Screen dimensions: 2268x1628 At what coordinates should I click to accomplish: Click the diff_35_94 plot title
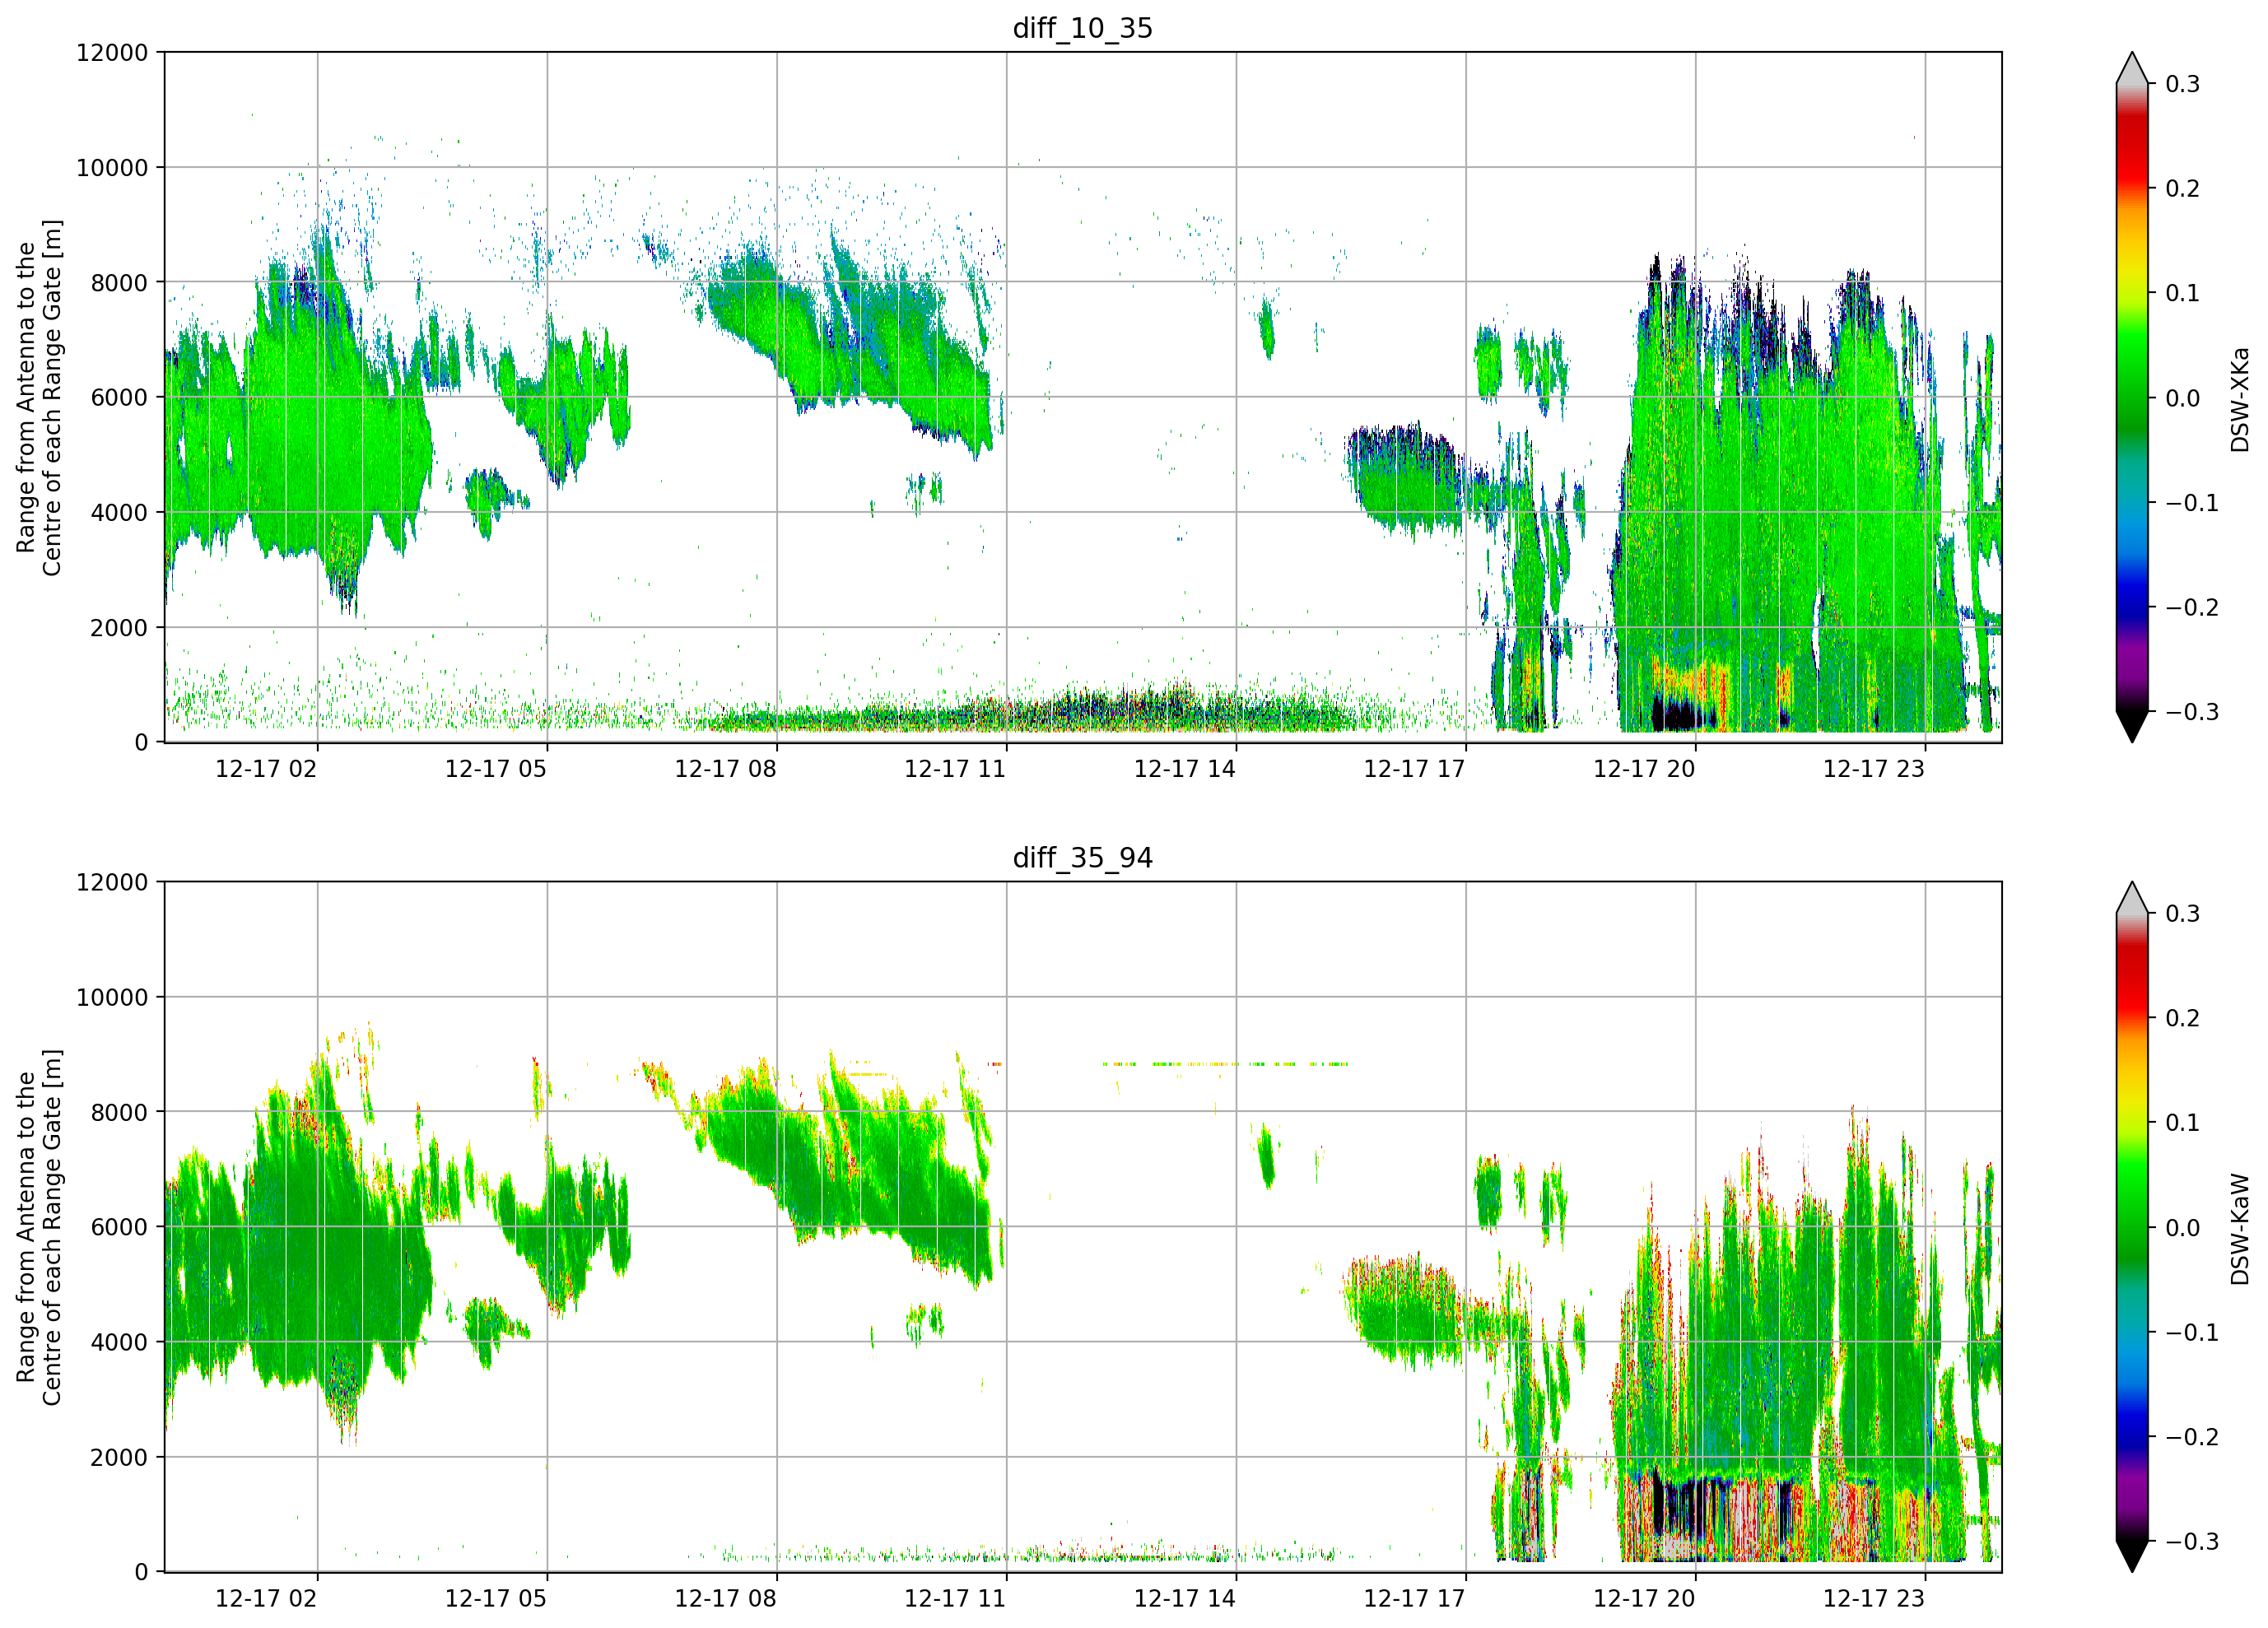pos(1083,858)
